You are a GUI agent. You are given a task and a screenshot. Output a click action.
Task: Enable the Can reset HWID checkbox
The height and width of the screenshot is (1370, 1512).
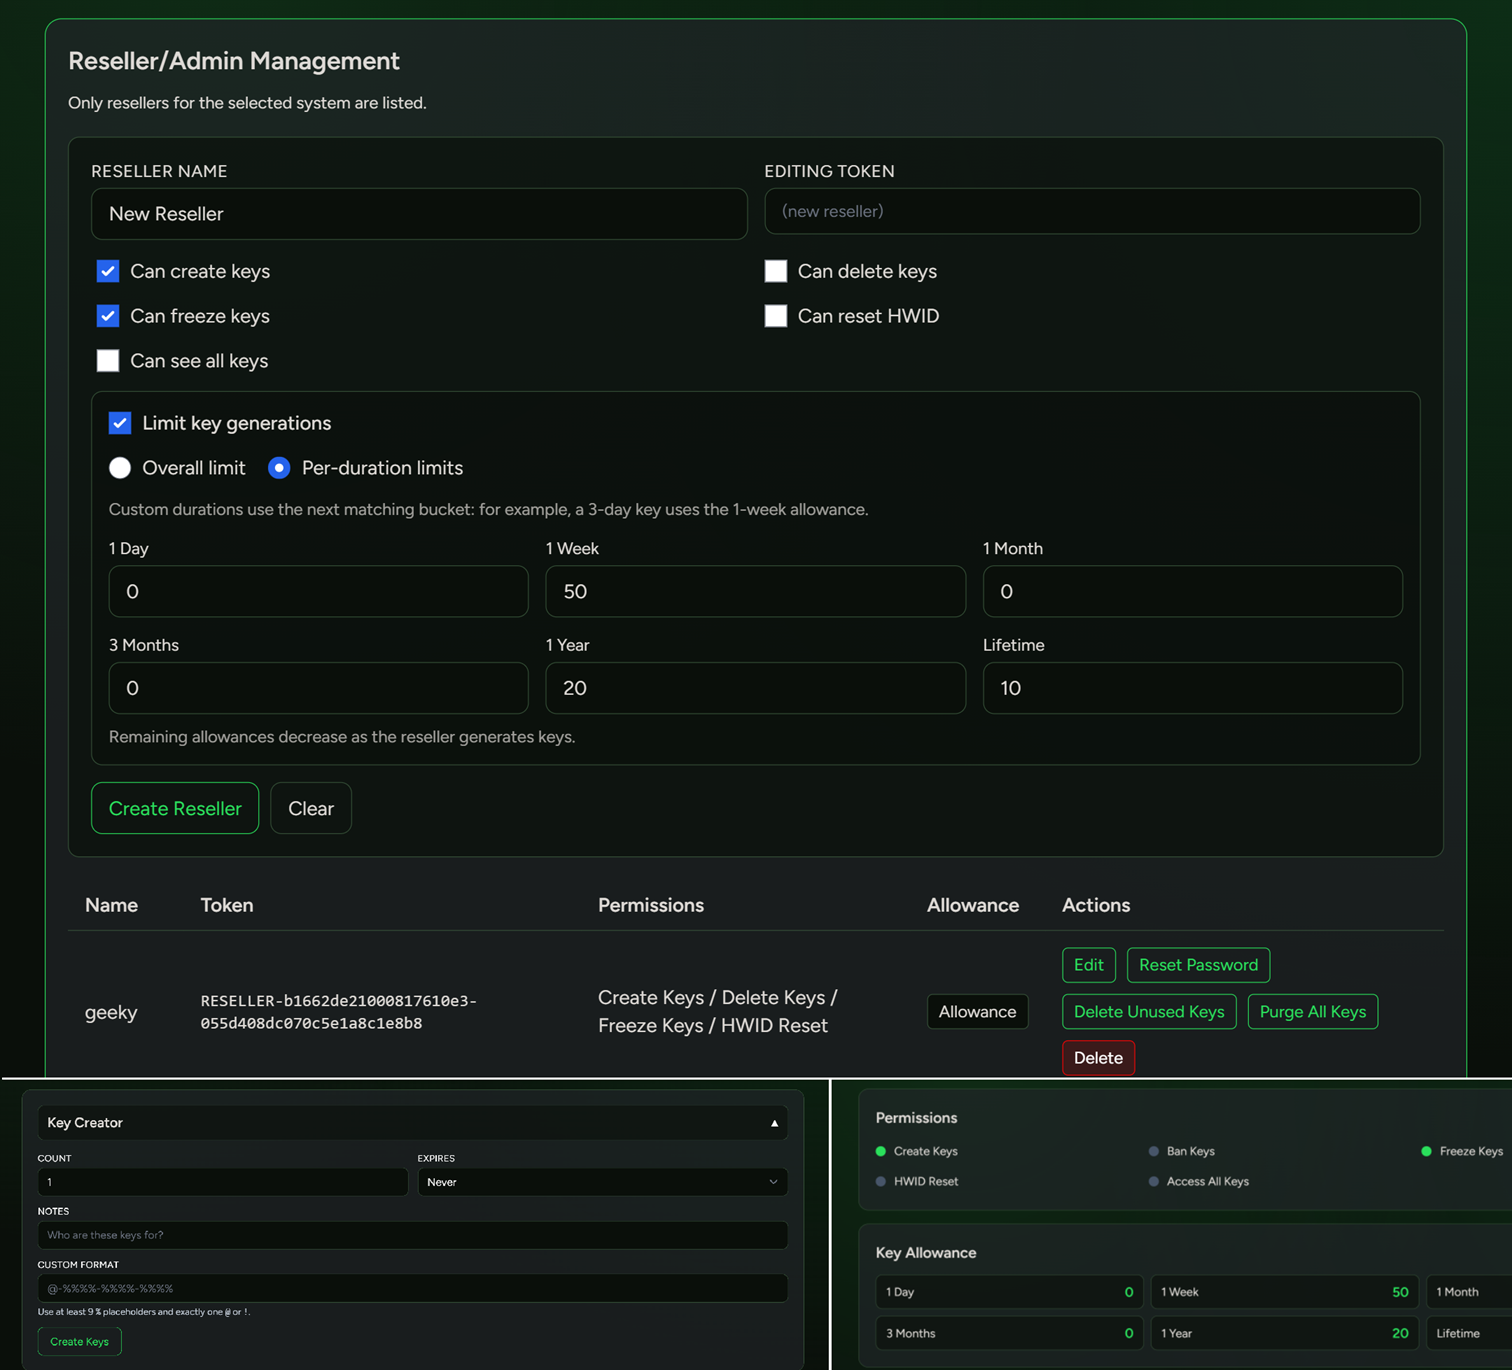(x=776, y=316)
